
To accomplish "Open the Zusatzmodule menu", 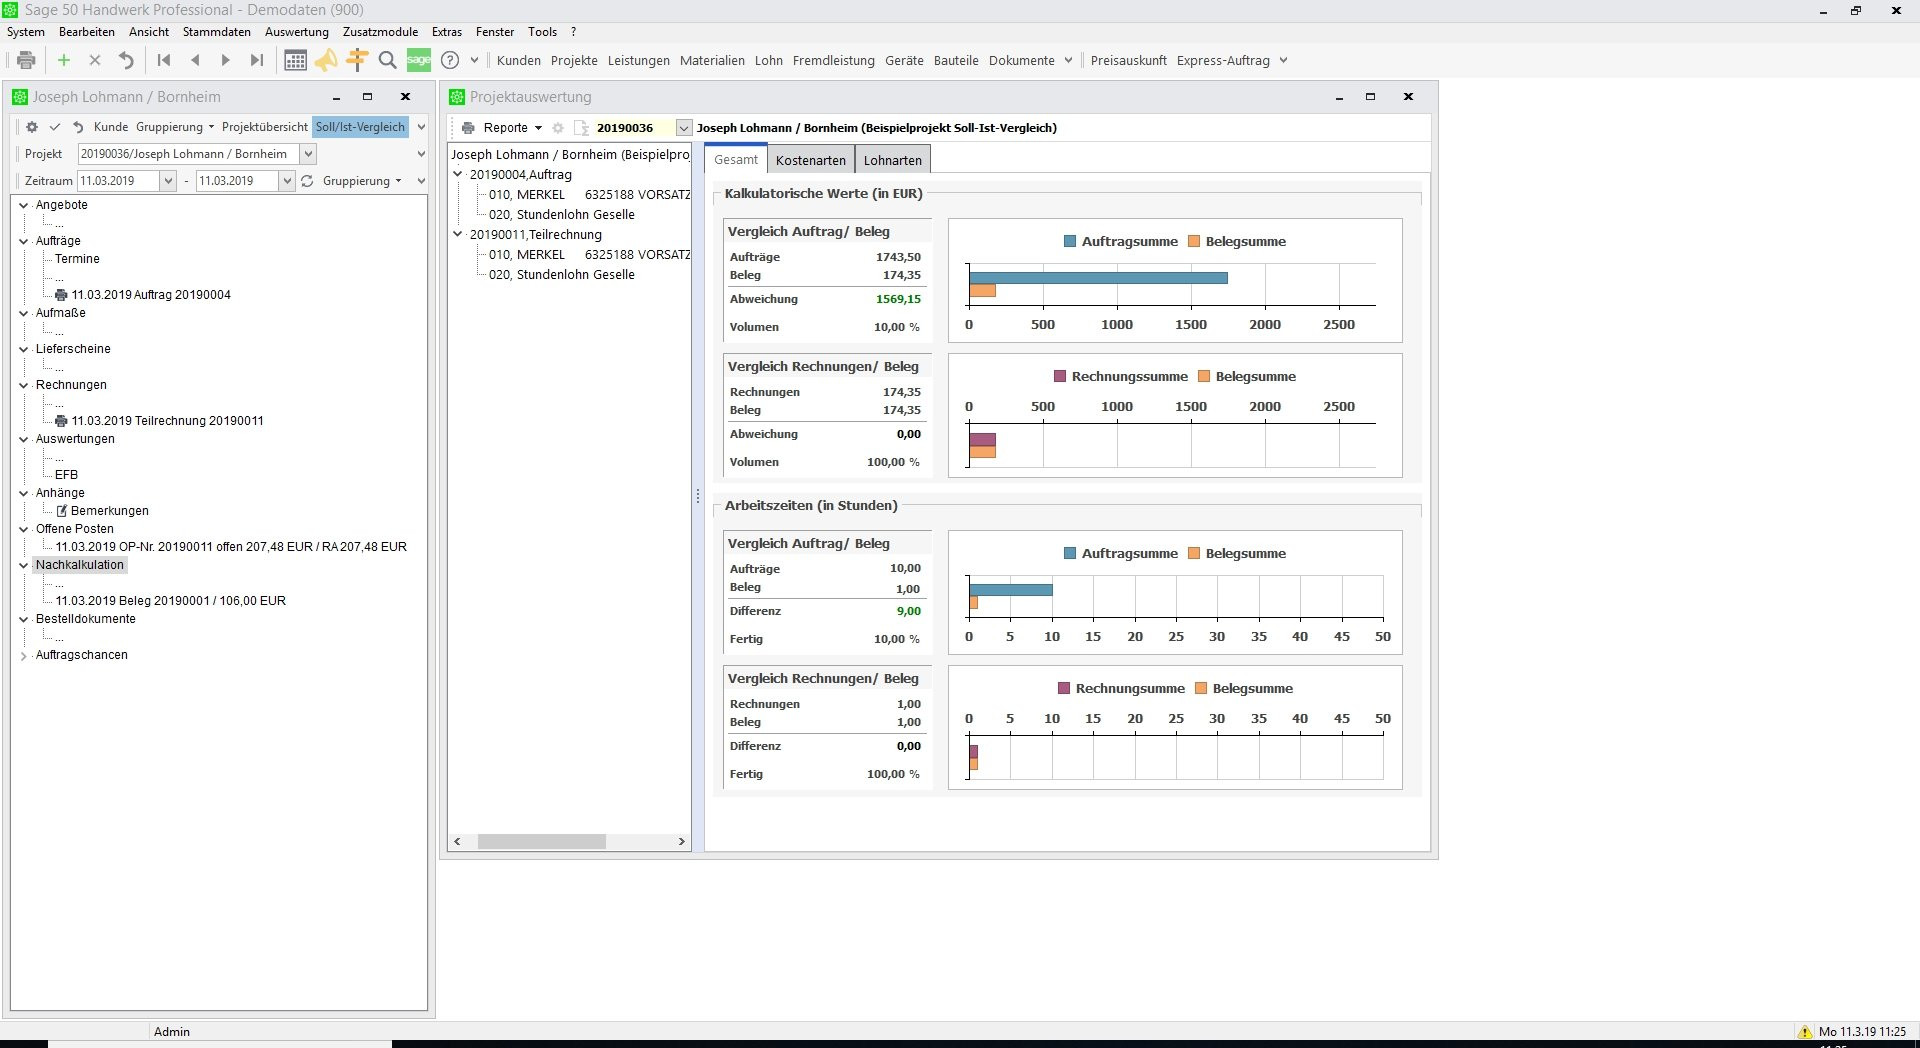I will pyautogui.click(x=380, y=32).
